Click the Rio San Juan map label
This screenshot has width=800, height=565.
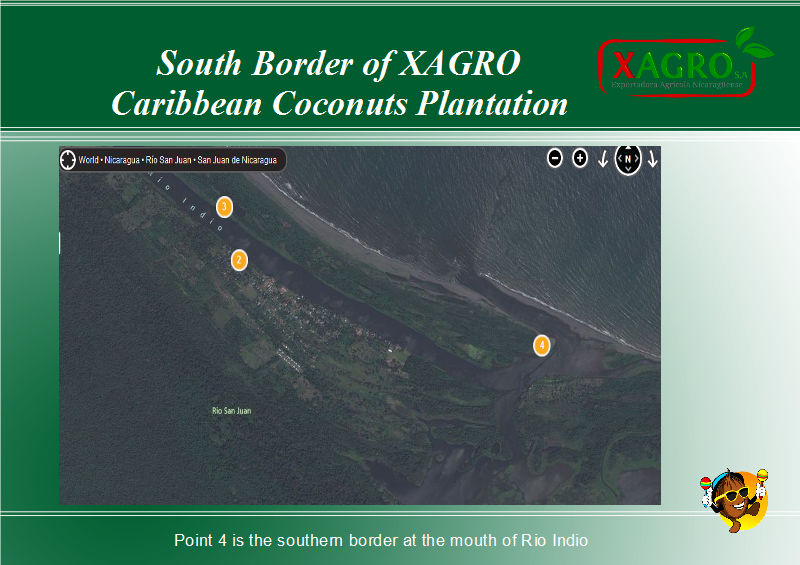232,410
